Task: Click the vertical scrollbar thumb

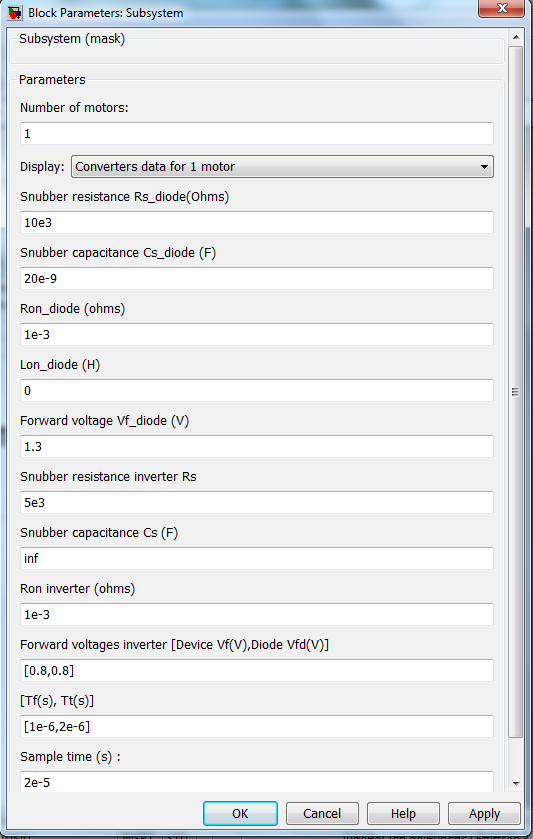Action: [516, 392]
